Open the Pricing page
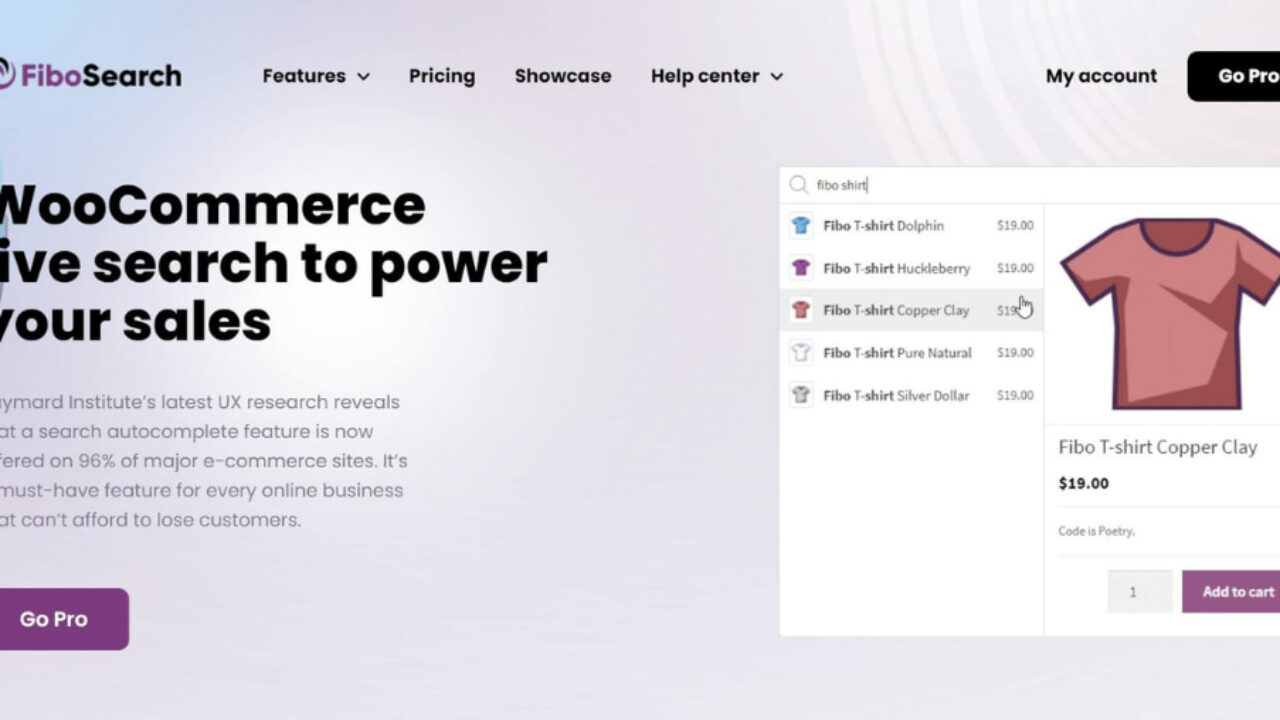 442,76
